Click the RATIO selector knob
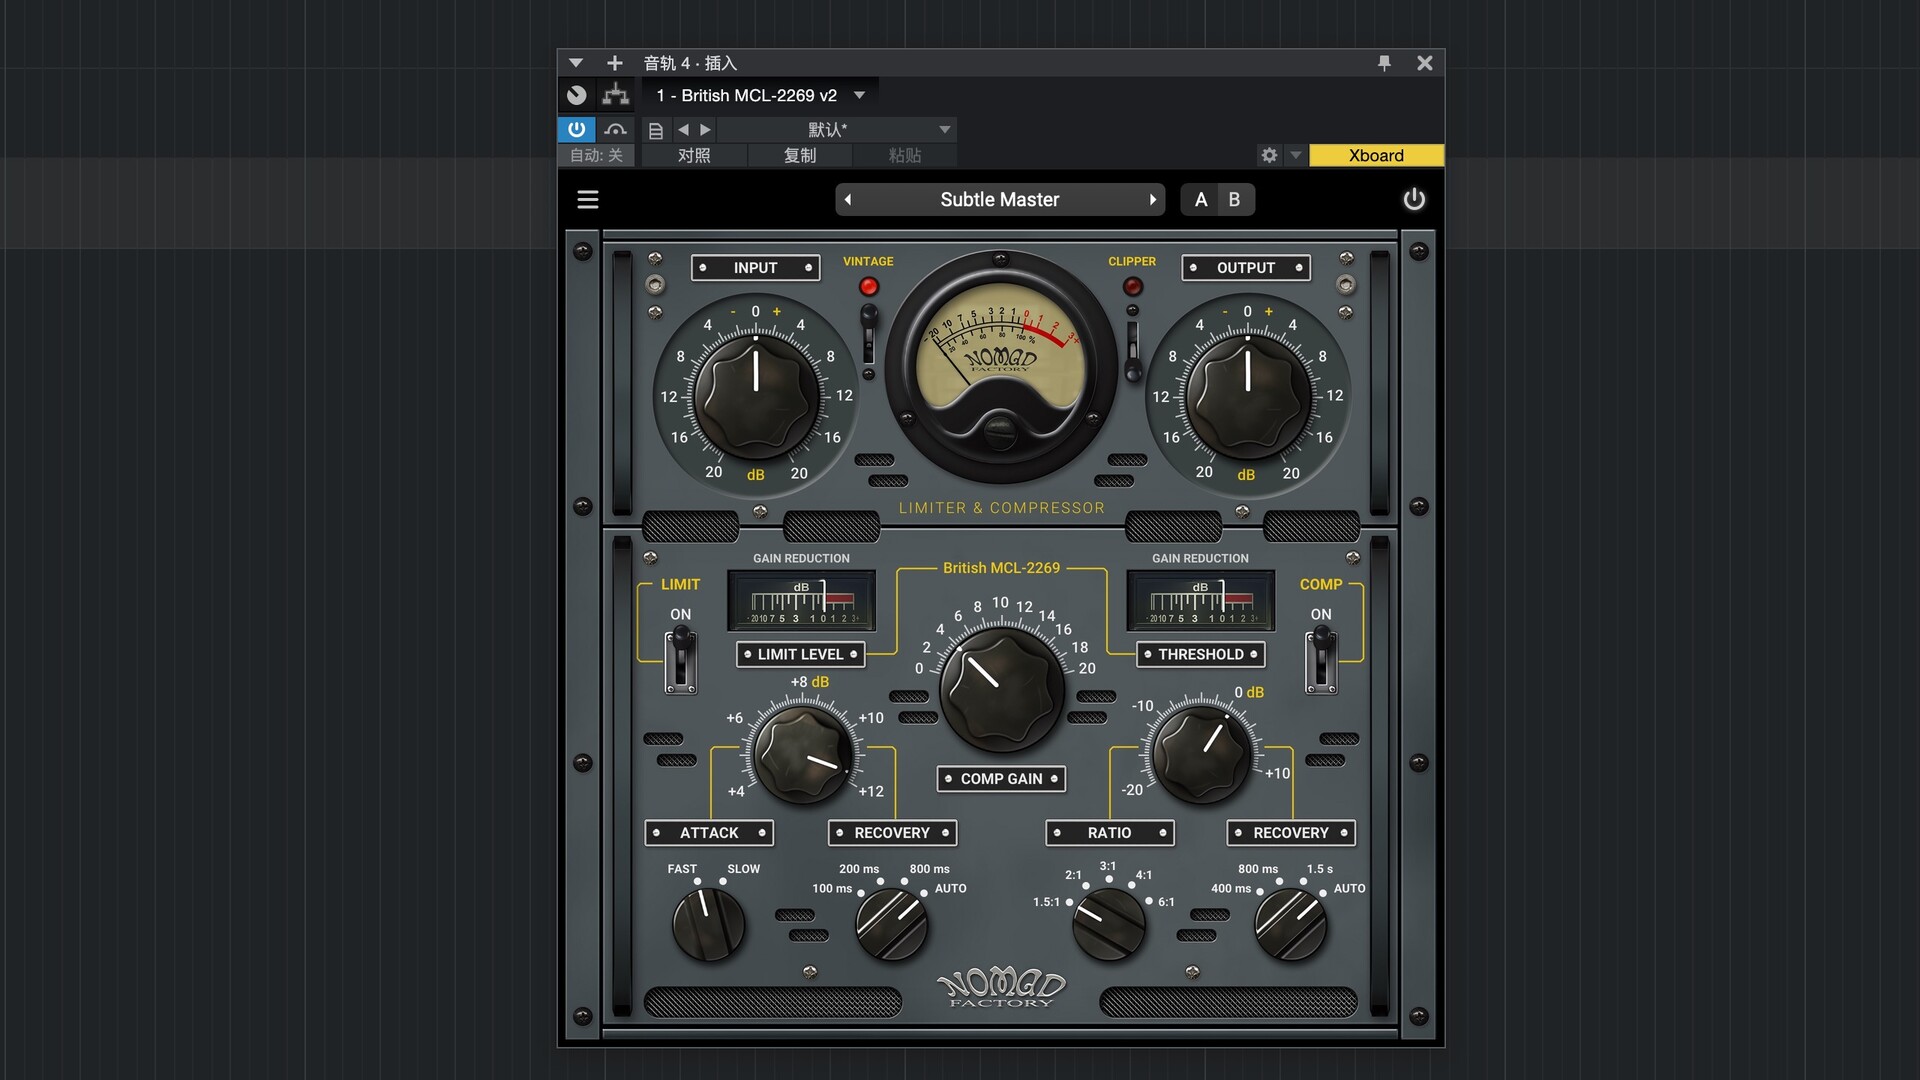1920x1080 pixels. click(1109, 924)
